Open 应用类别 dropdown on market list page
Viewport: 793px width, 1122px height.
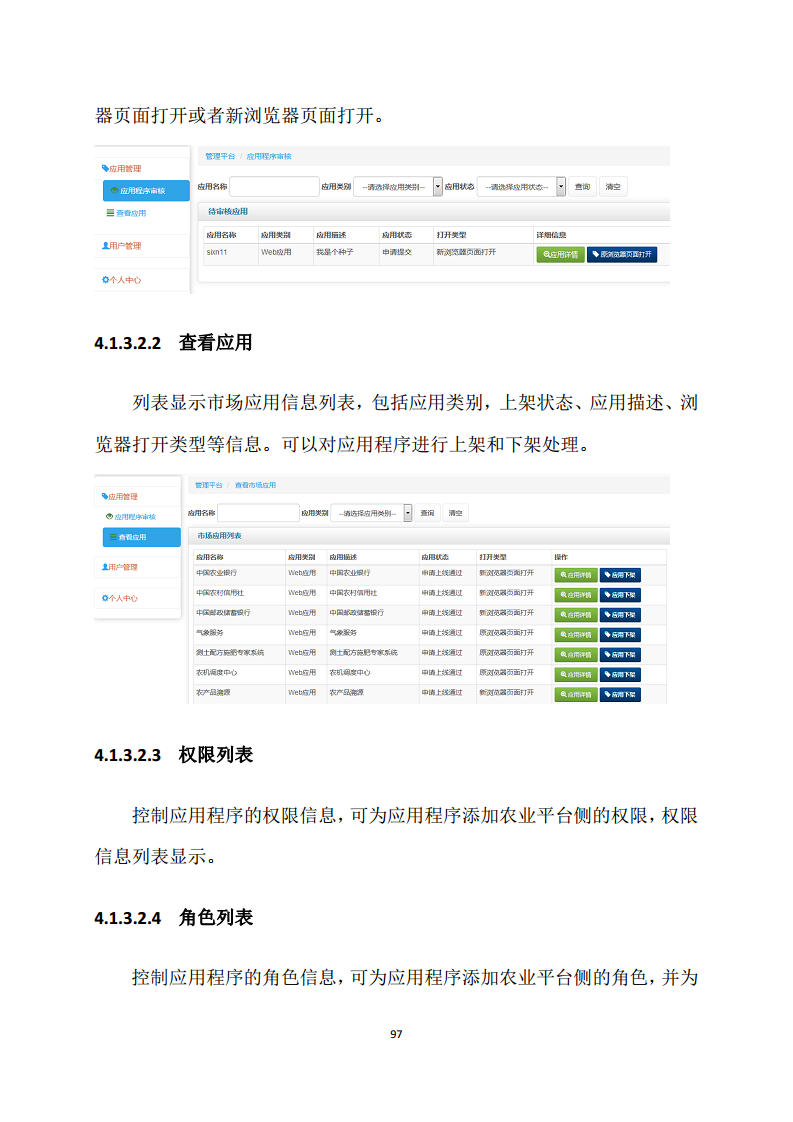371,513
